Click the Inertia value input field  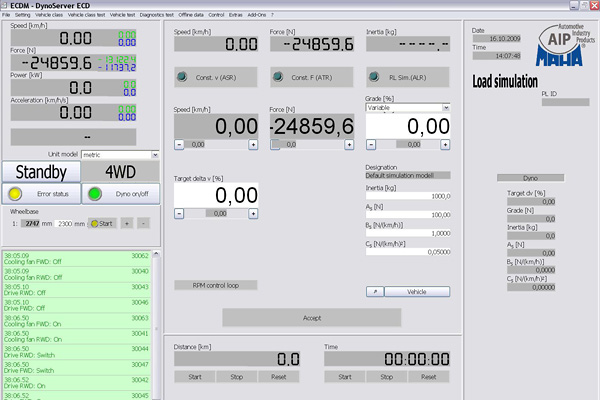(408, 196)
